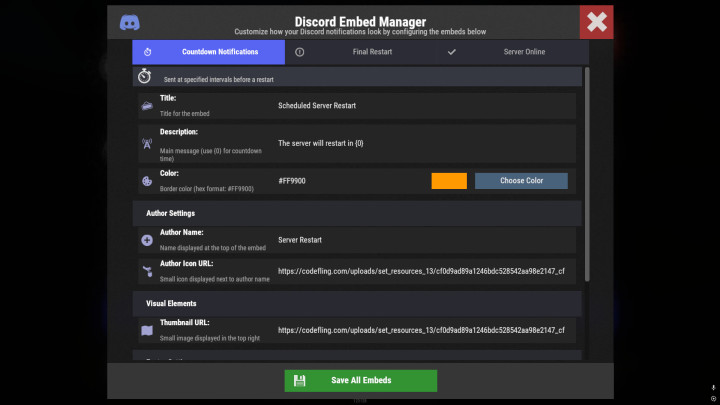This screenshot has height=405, width=720.
Task: Click the 'Author Name:' label
Action: pos(181,232)
